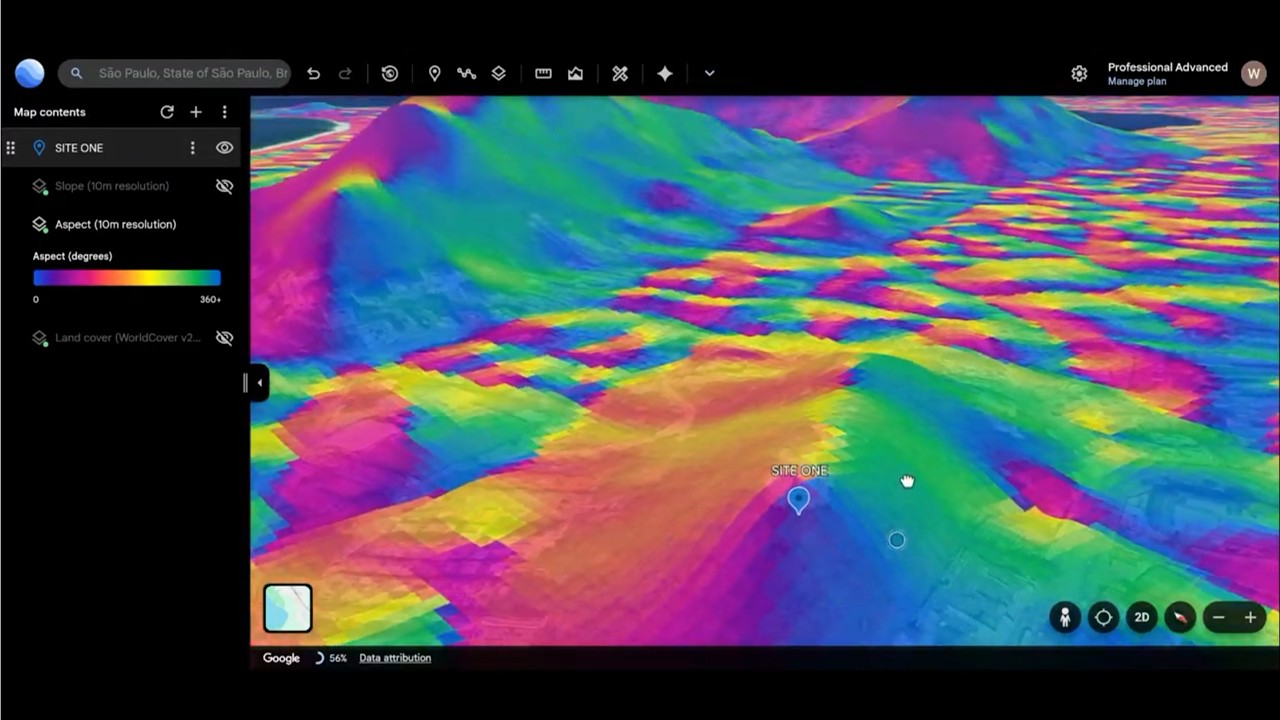Click the Manage plan link
This screenshot has height=720, width=1280.
coord(1137,81)
